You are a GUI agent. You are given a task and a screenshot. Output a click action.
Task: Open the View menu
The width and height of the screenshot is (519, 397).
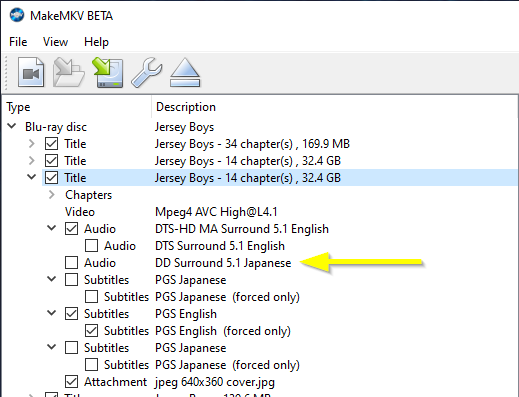point(55,42)
